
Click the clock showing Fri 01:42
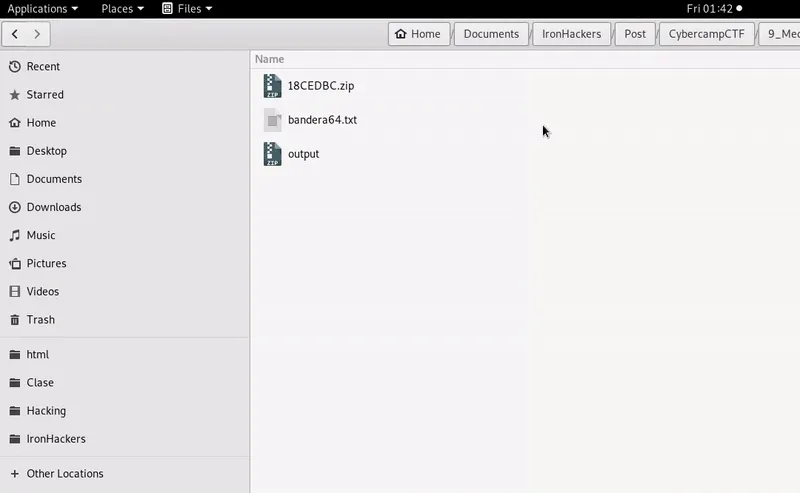coord(710,8)
